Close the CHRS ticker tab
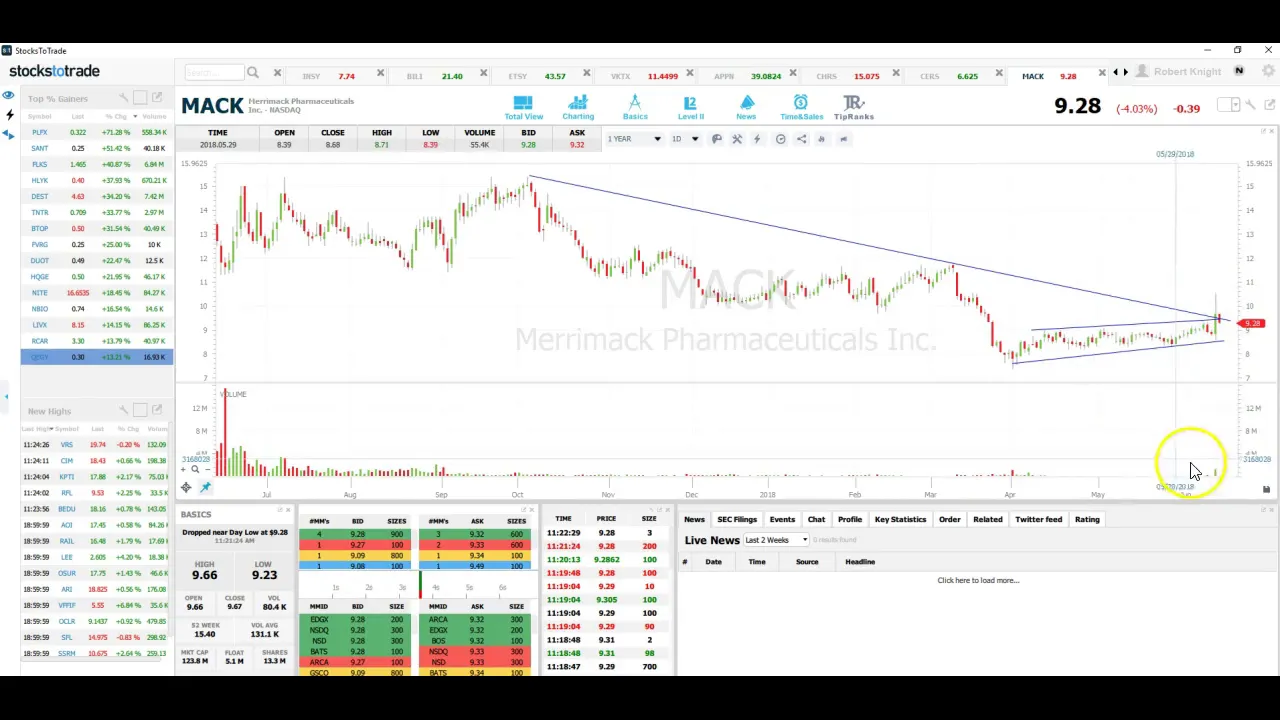 click(x=896, y=73)
